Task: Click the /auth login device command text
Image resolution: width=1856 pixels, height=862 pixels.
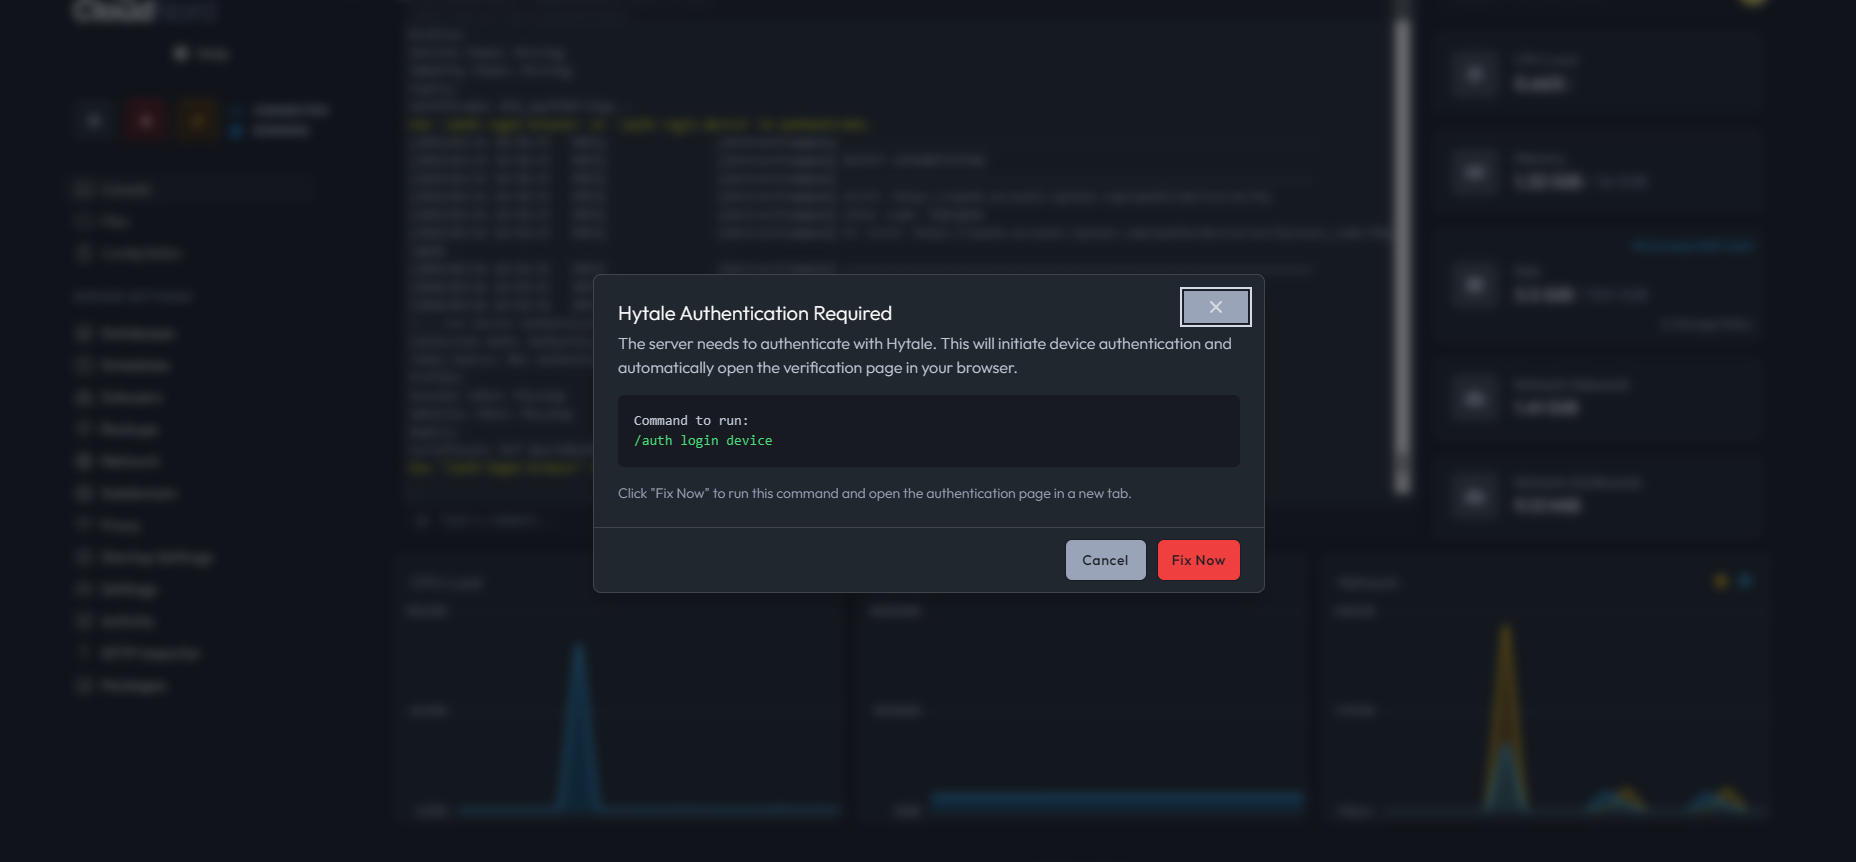Action: click(702, 441)
